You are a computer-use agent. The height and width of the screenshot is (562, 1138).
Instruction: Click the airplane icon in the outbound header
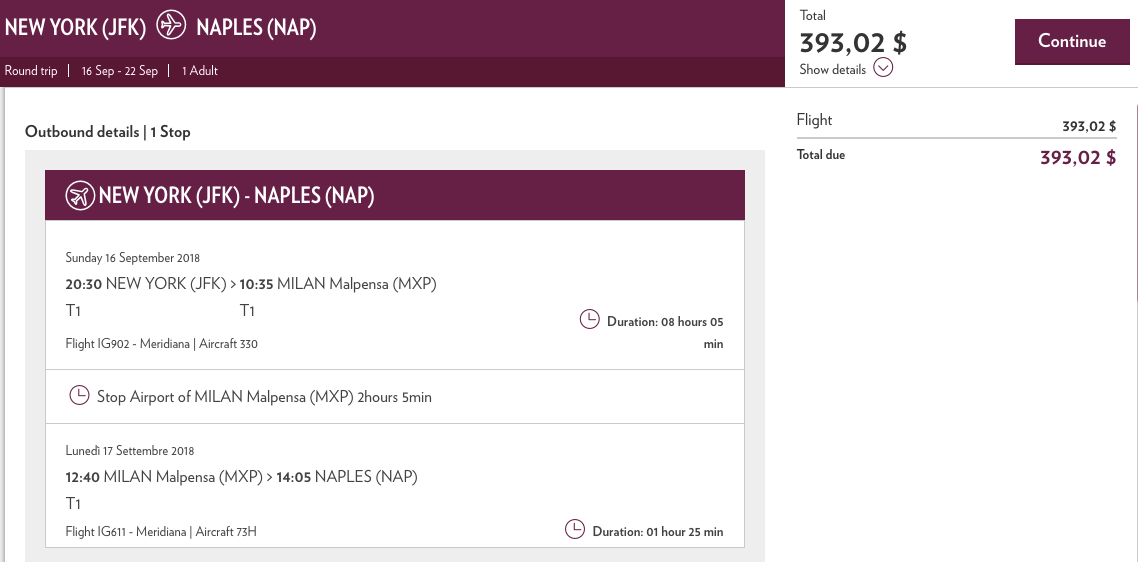pos(80,195)
